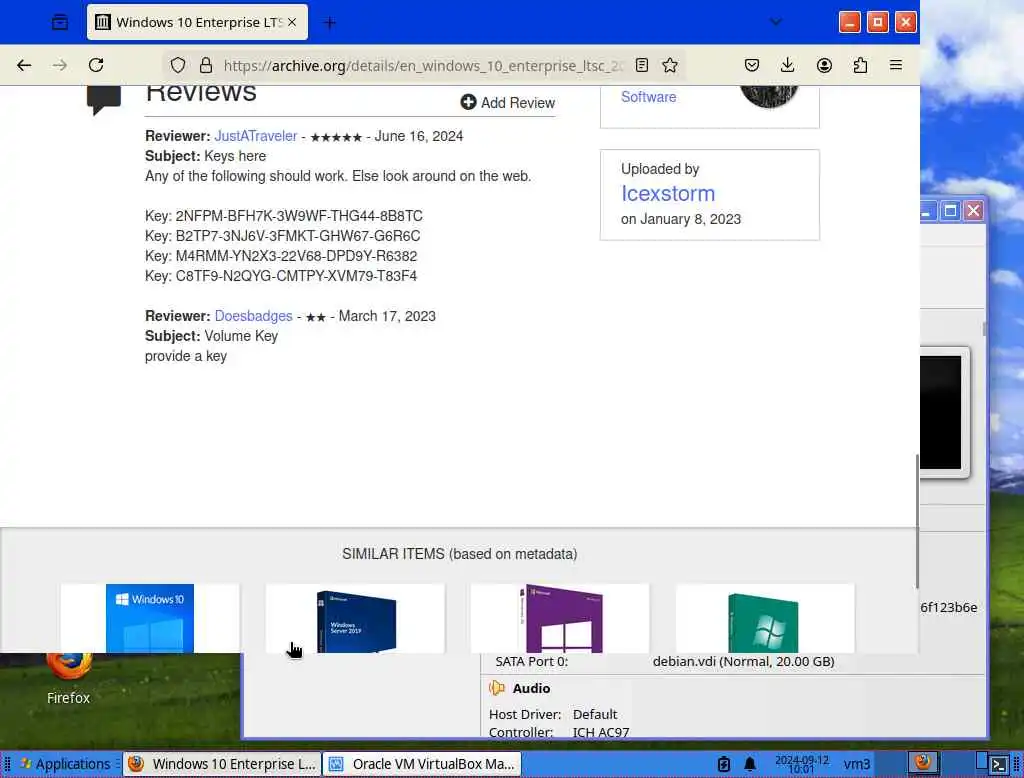Screen dimensions: 1024x778
Task: Open the notifications bell tray icon
Action: pyautogui.click(x=750, y=764)
